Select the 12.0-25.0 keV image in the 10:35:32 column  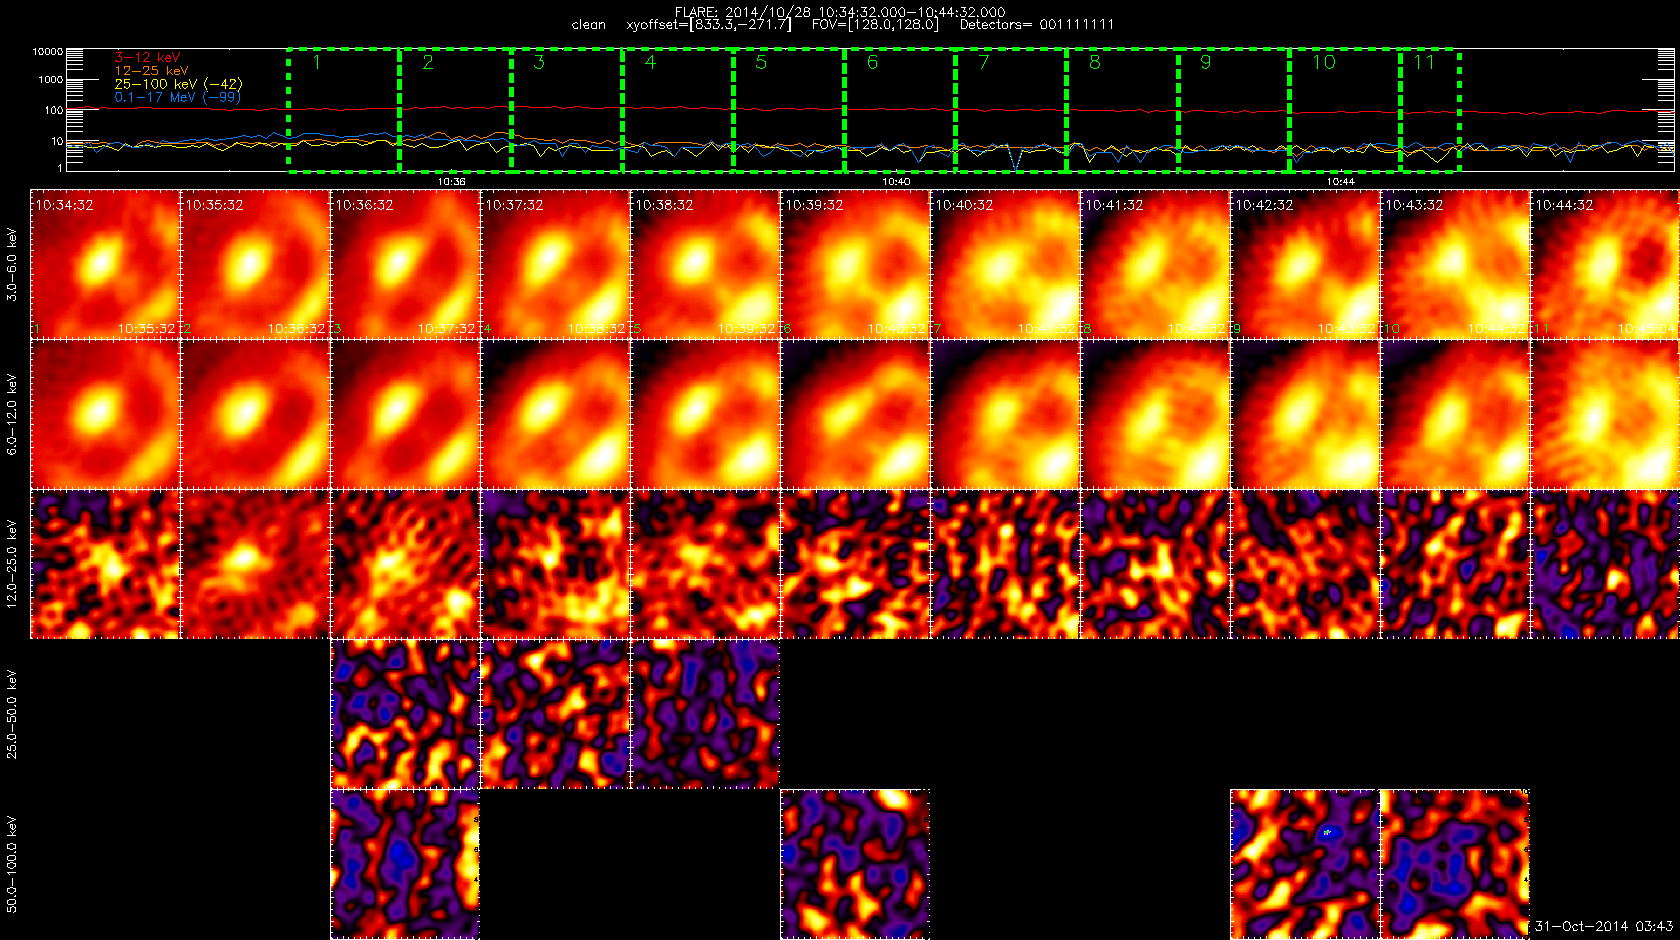click(x=255, y=564)
